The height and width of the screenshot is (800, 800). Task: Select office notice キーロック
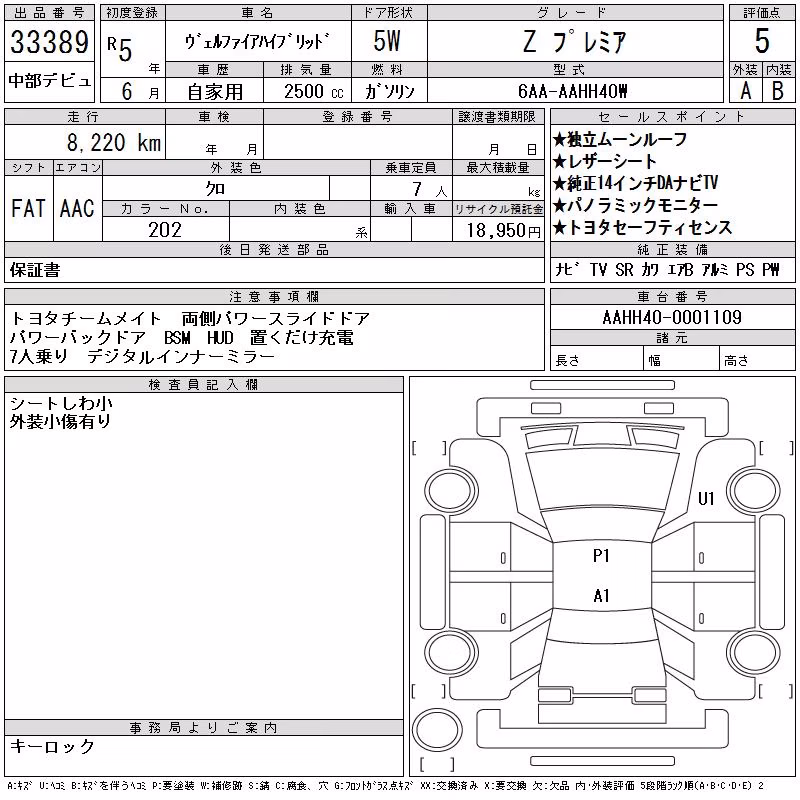pos(53,746)
